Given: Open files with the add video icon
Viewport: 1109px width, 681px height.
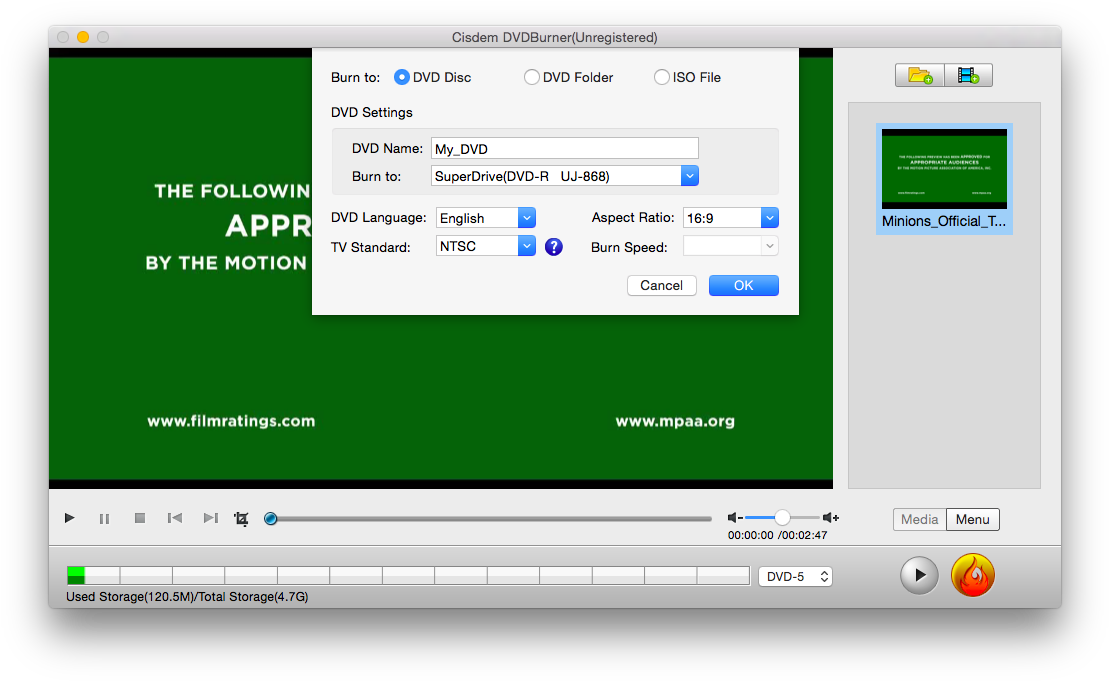Looking at the screenshot, I should 967,74.
